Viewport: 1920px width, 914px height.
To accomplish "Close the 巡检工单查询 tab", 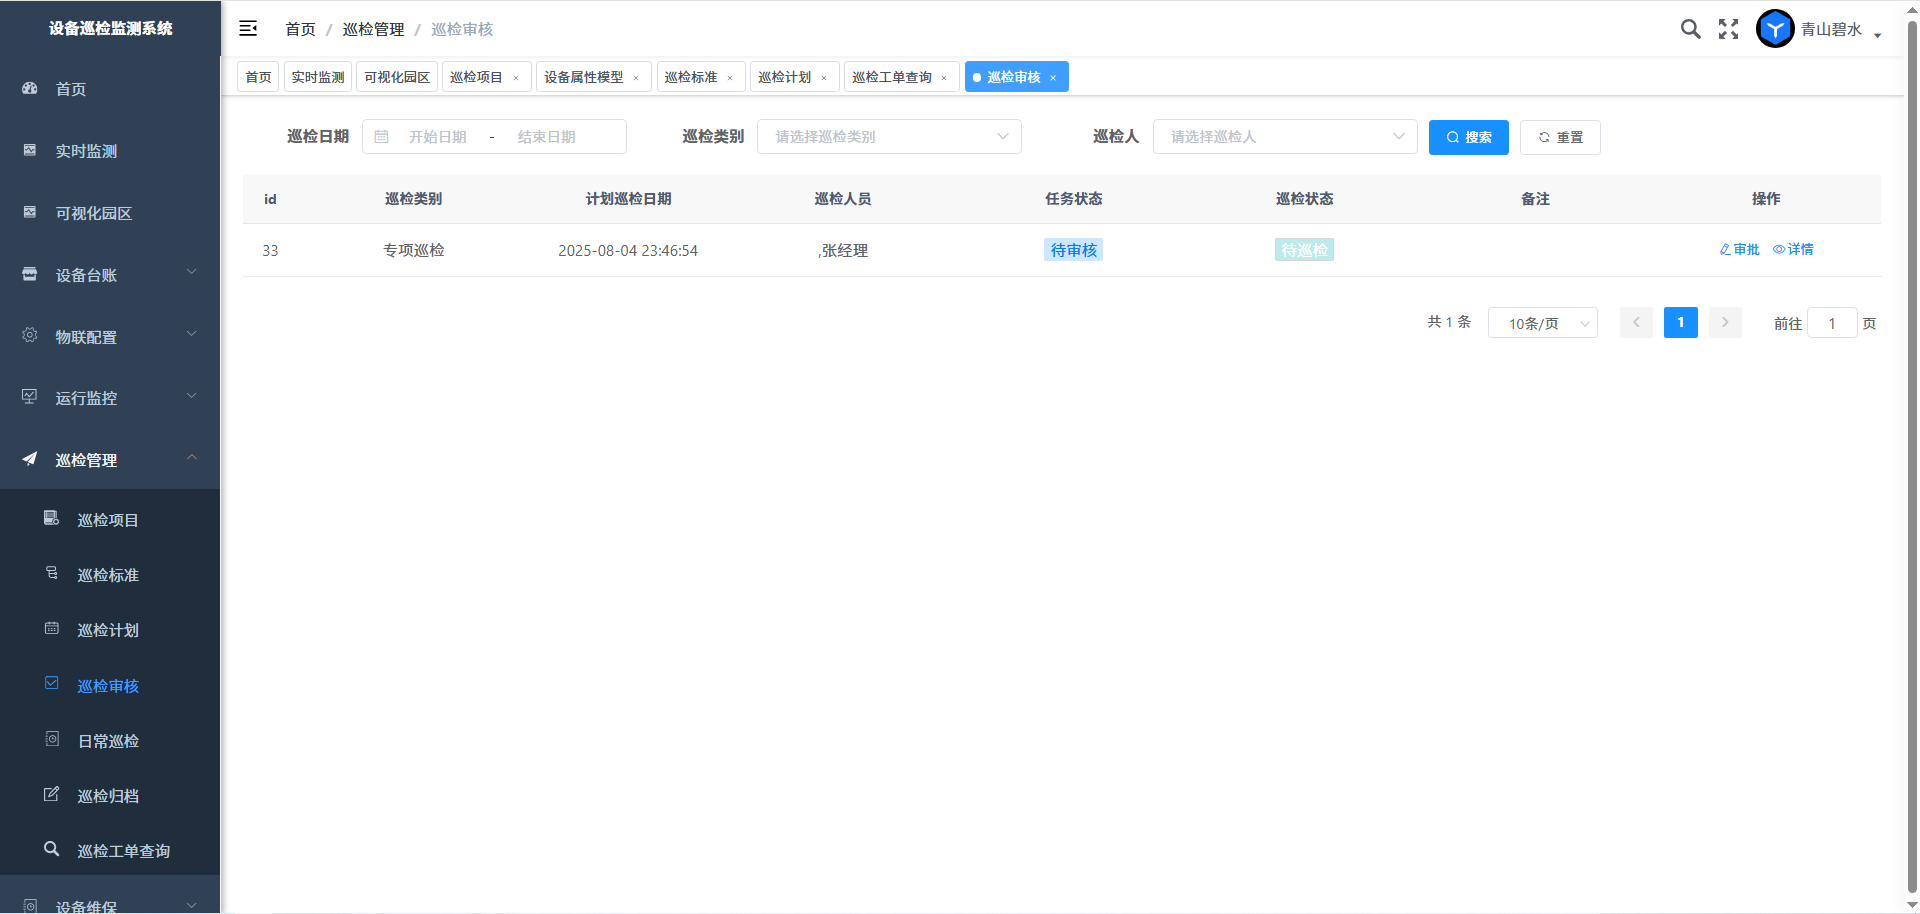I will (944, 78).
